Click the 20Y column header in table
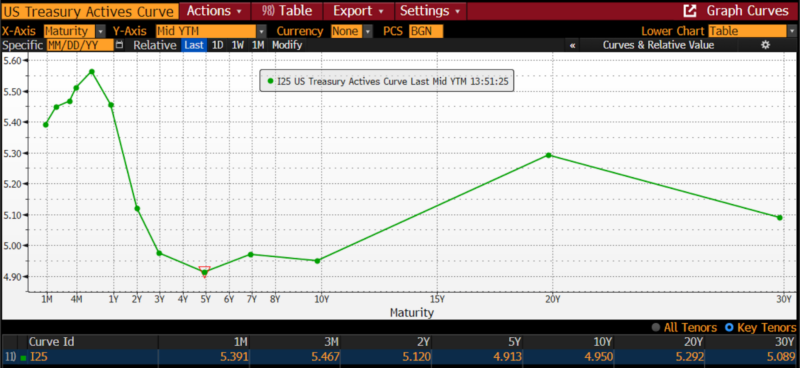This screenshot has height=368, width=800. 693,341
